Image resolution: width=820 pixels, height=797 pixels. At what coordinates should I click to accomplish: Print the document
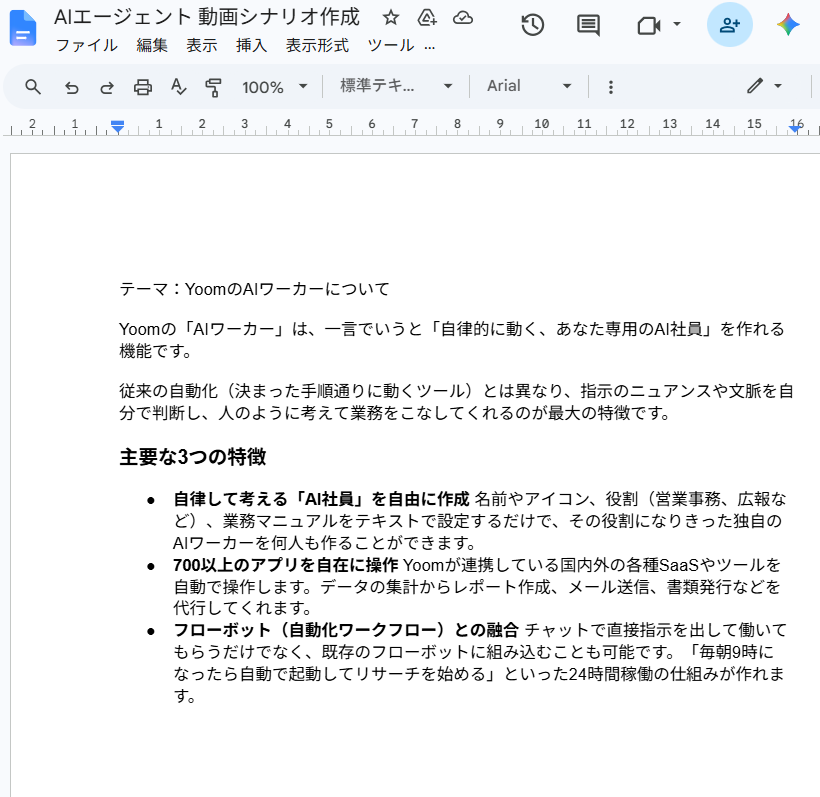(142, 86)
